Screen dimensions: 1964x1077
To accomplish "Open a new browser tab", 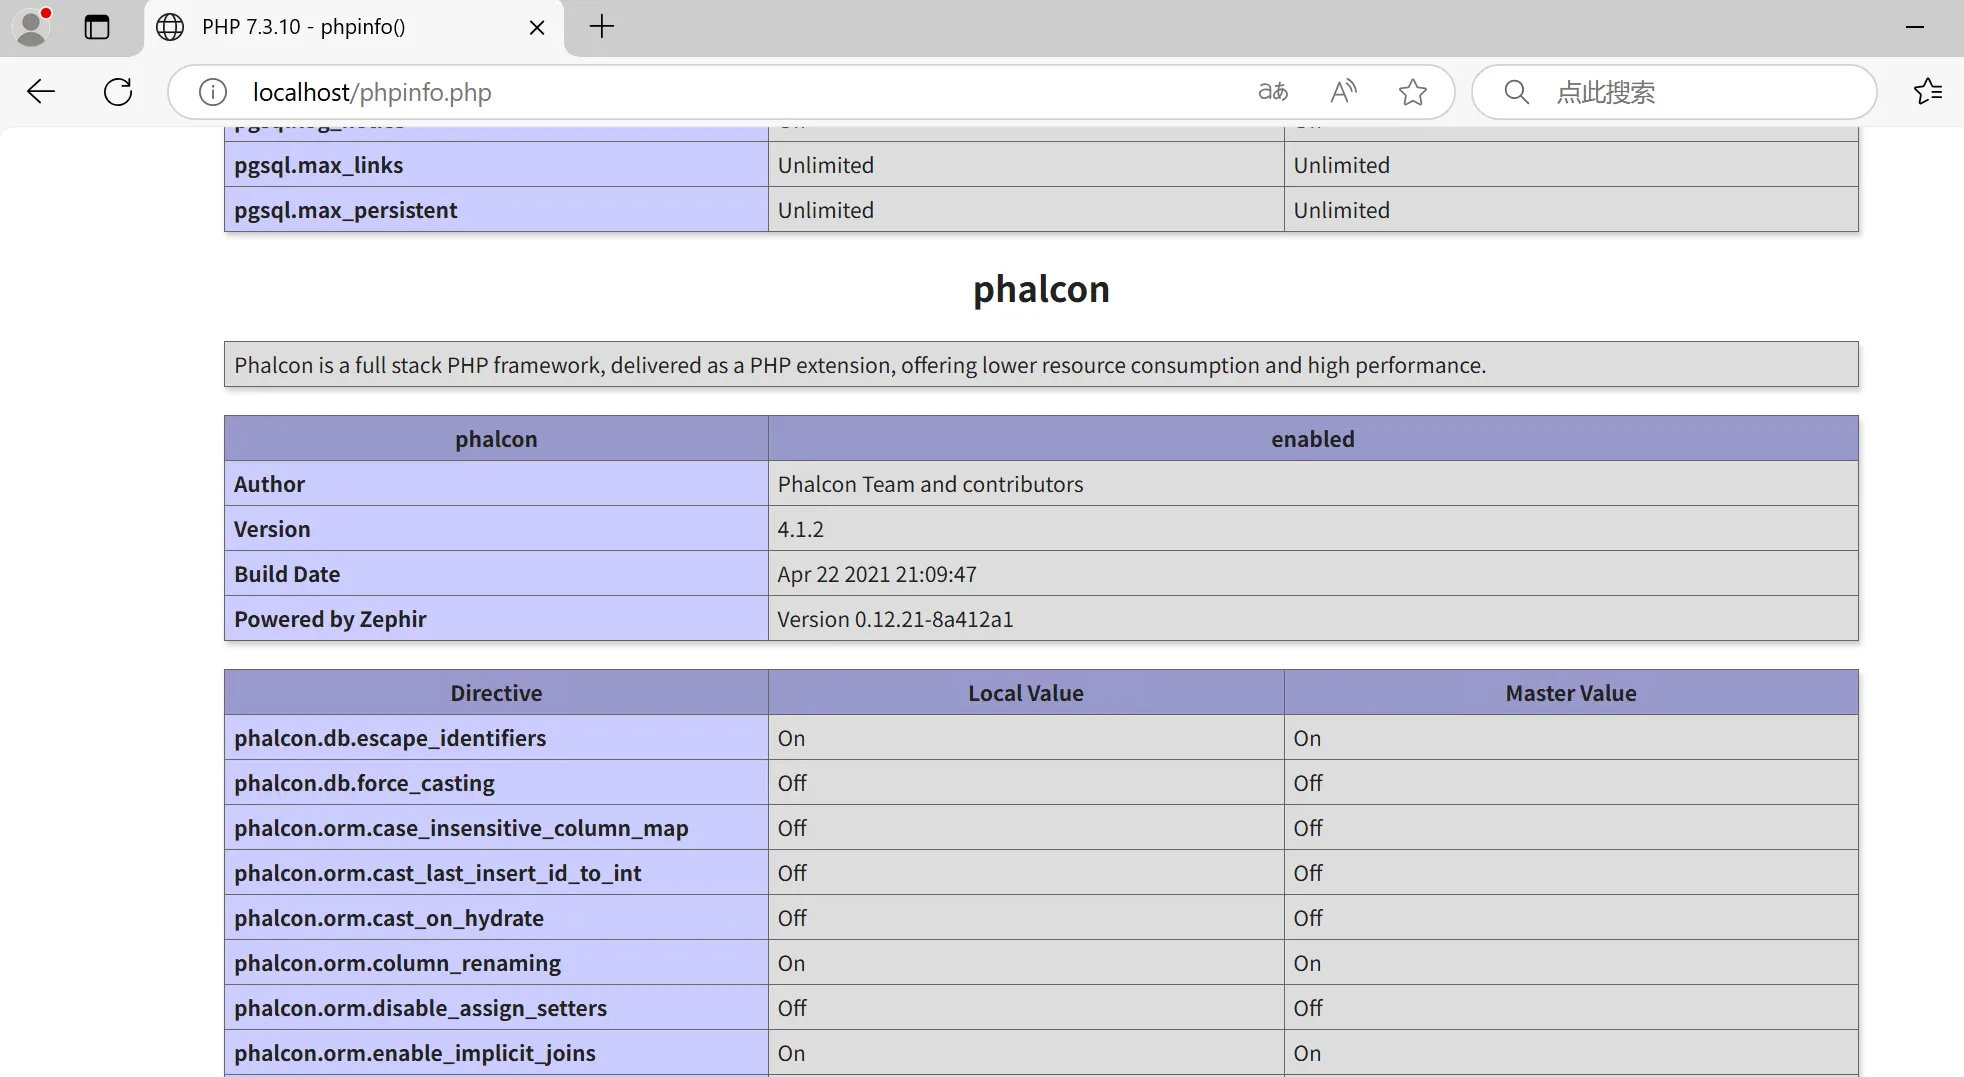I will pyautogui.click(x=602, y=27).
